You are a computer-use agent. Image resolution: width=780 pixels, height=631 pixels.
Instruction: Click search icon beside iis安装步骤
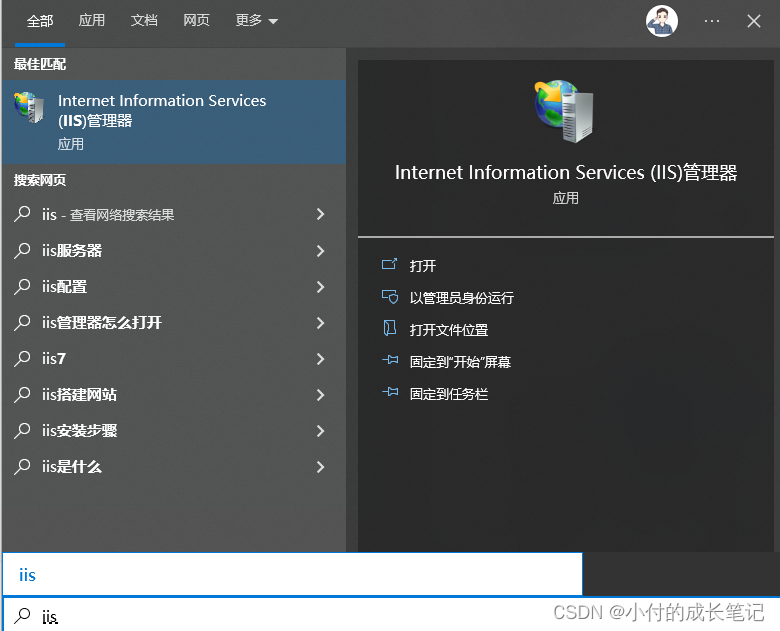pyautogui.click(x=22, y=430)
